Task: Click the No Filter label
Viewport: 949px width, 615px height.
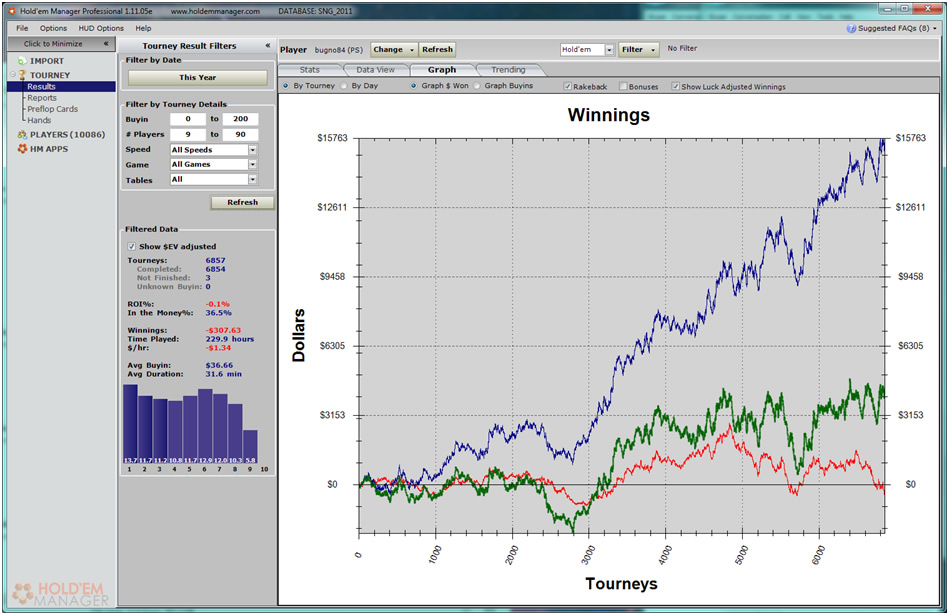Action: pos(682,48)
